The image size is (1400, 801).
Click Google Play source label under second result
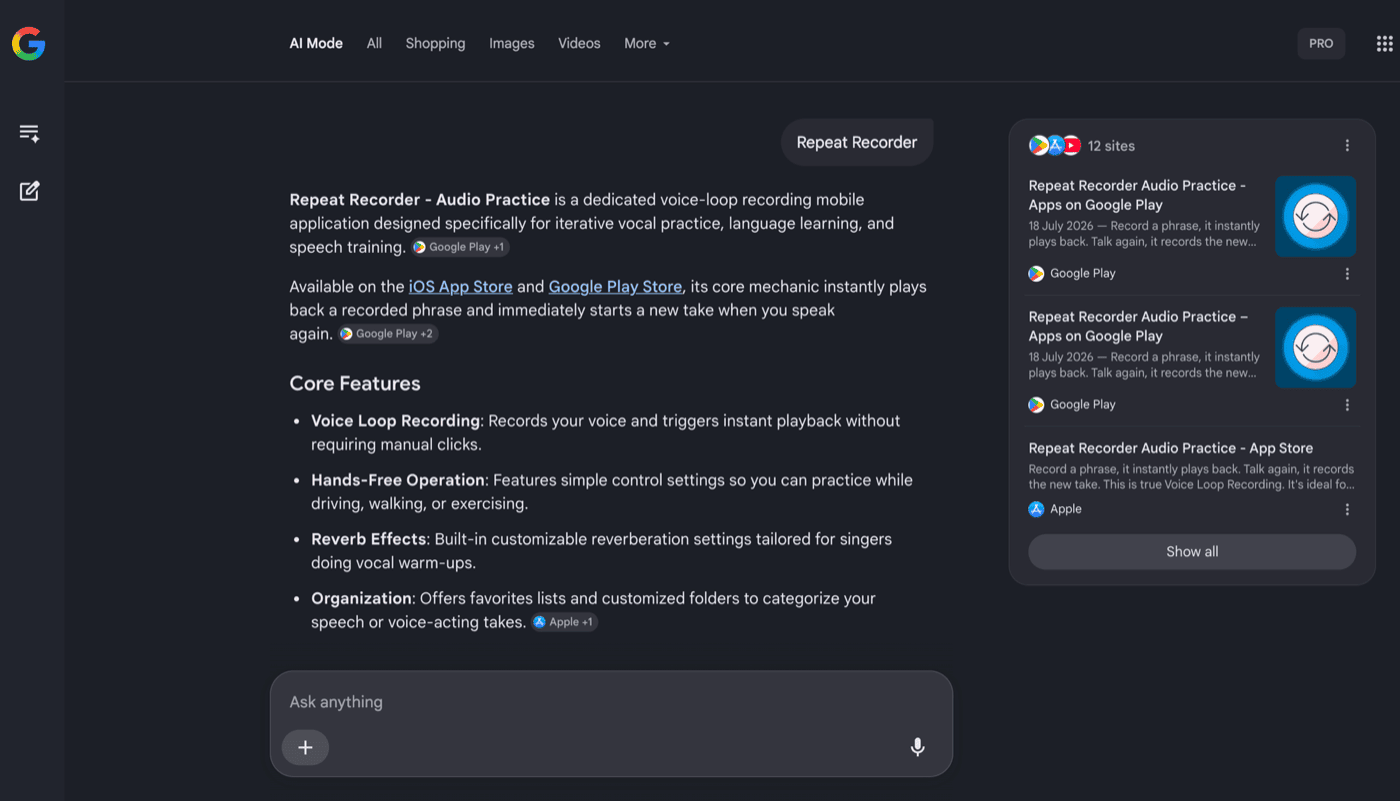1082,405
